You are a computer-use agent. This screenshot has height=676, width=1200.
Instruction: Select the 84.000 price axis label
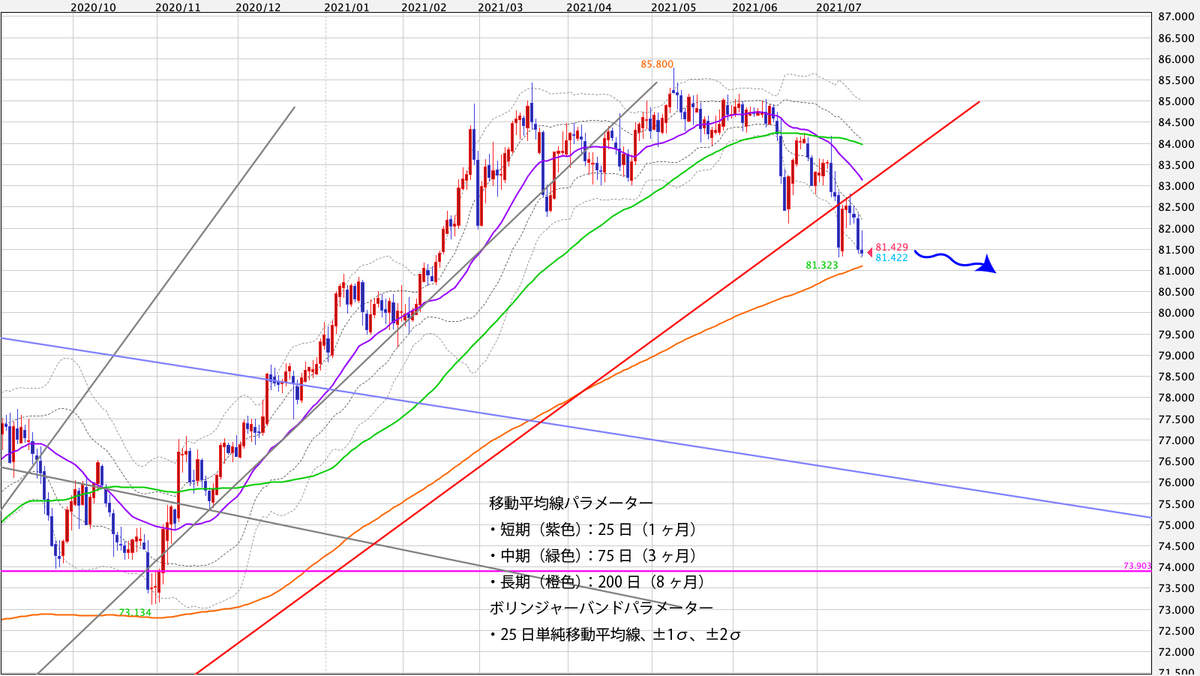coord(1178,144)
